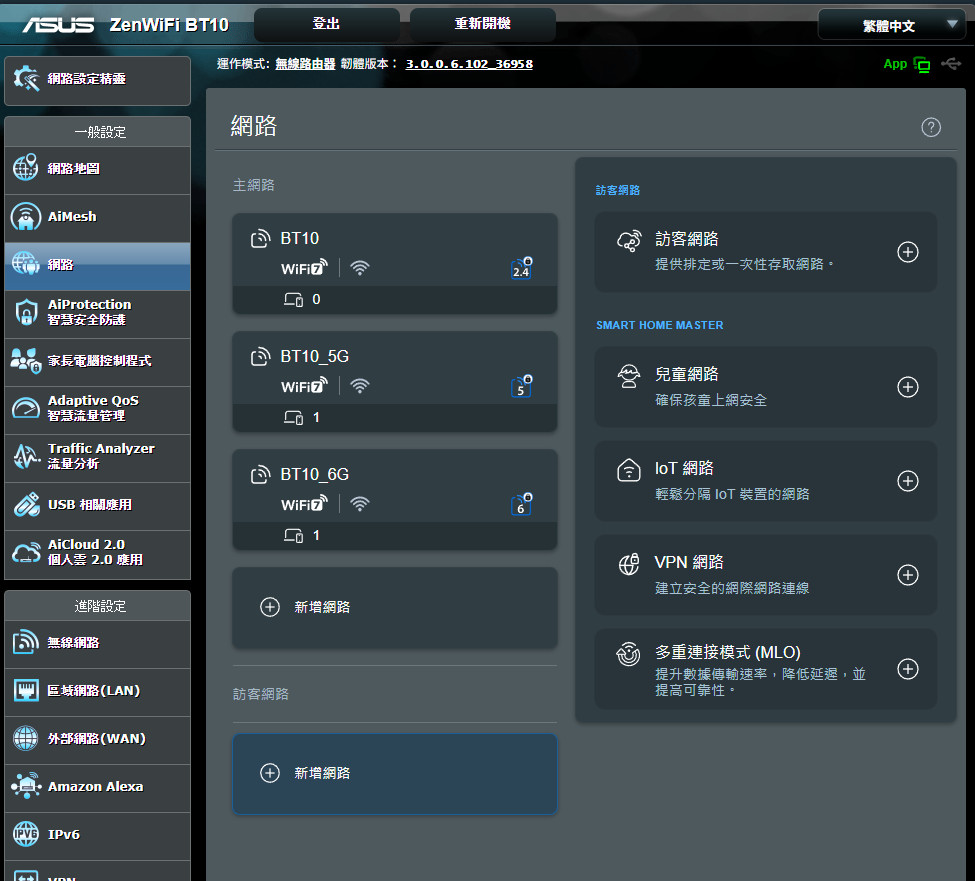
Task: Open the 外部網路(WAN) menu item
Action: [98, 739]
